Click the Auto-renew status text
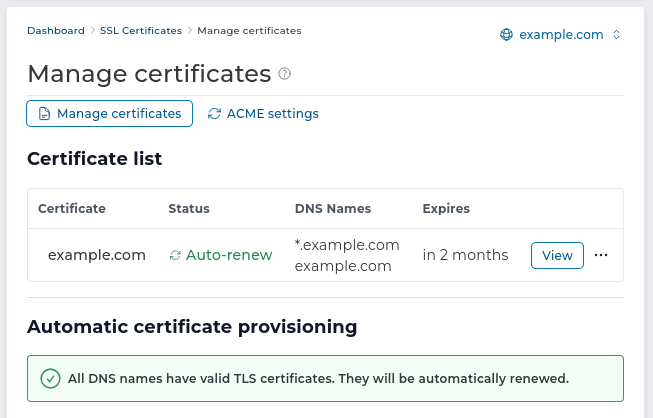653x418 pixels. pyautogui.click(x=229, y=255)
